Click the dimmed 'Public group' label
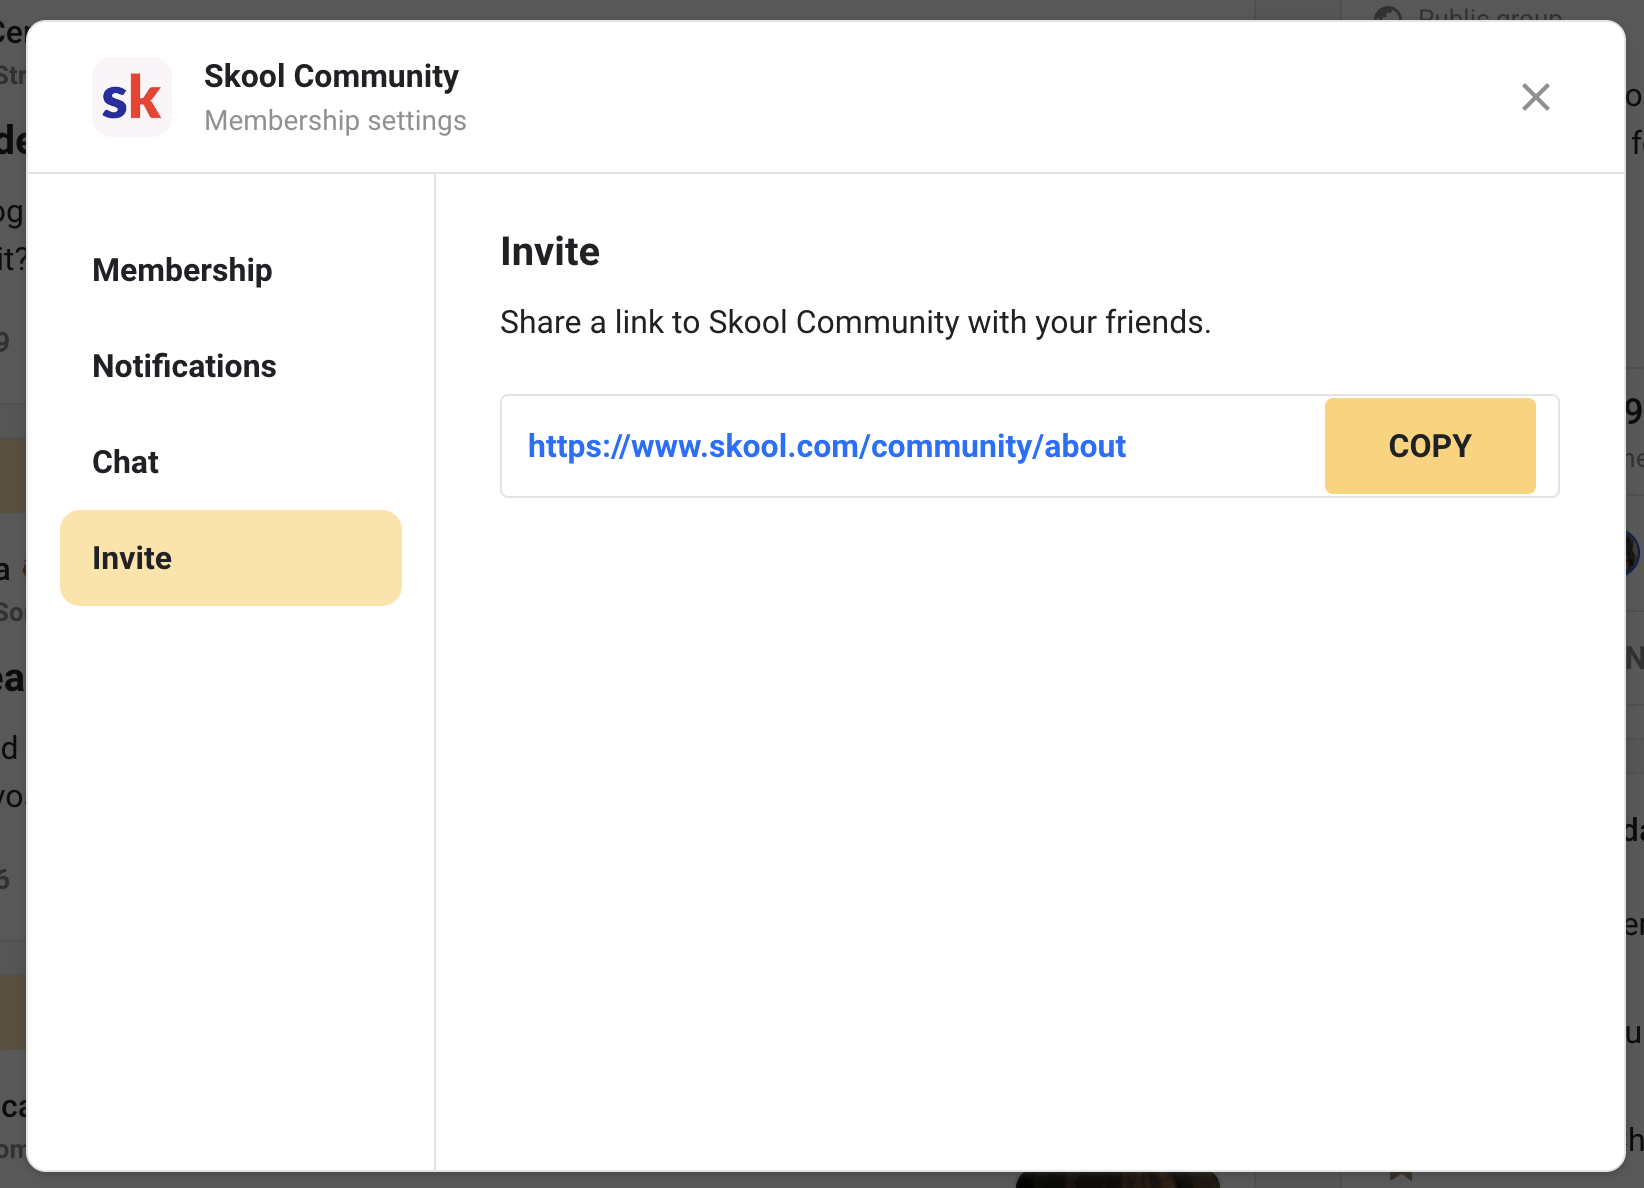The height and width of the screenshot is (1188, 1644). click(x=1490, y=14)
